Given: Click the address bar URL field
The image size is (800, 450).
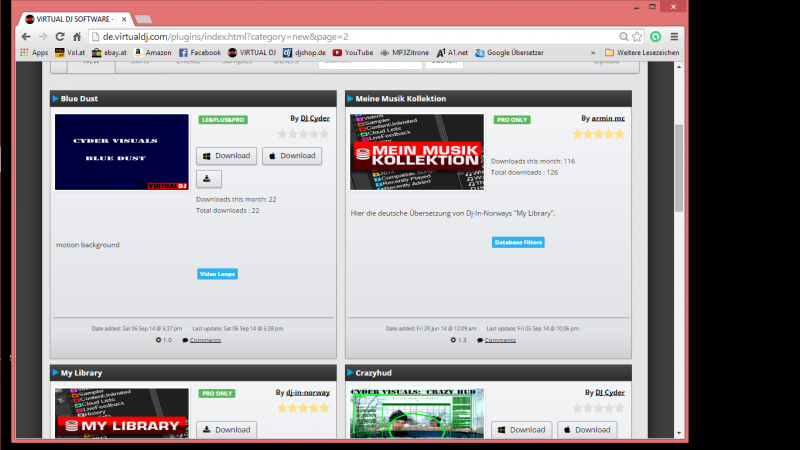Looking at the screenshot, I should coord(352,37).
